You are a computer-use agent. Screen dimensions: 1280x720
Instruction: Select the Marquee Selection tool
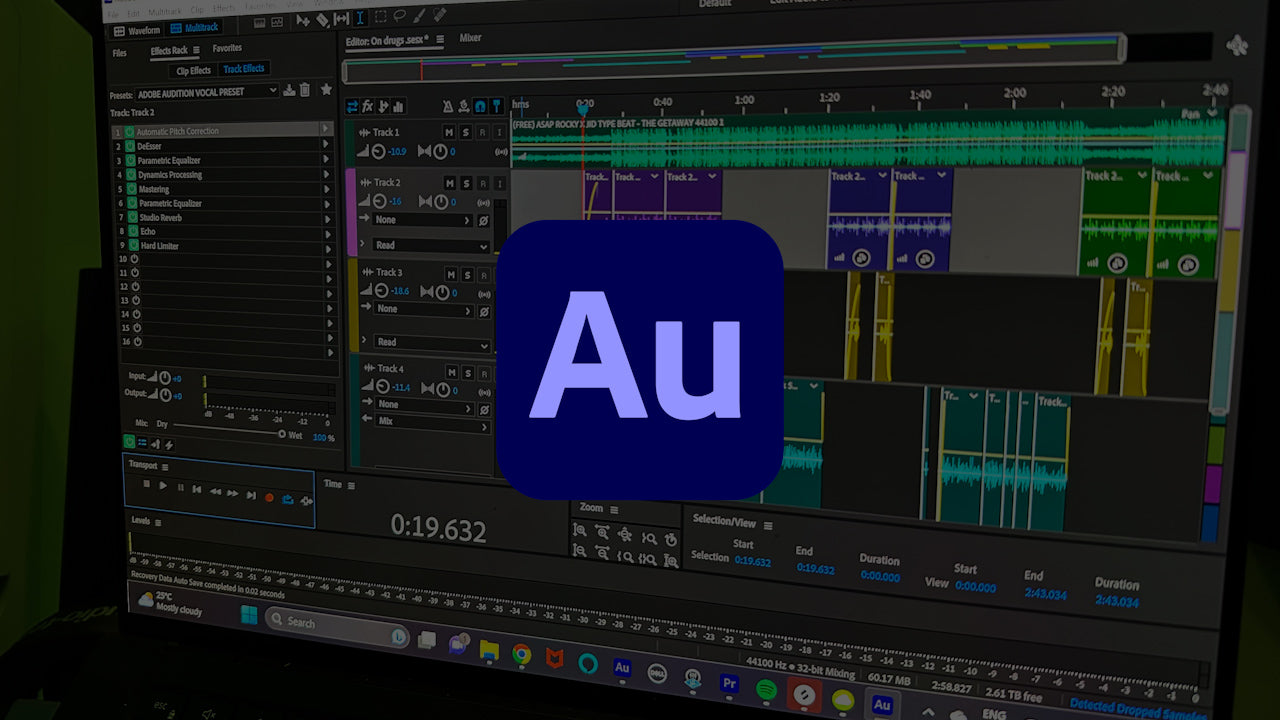pyautogui.click(x=380, y=16)
